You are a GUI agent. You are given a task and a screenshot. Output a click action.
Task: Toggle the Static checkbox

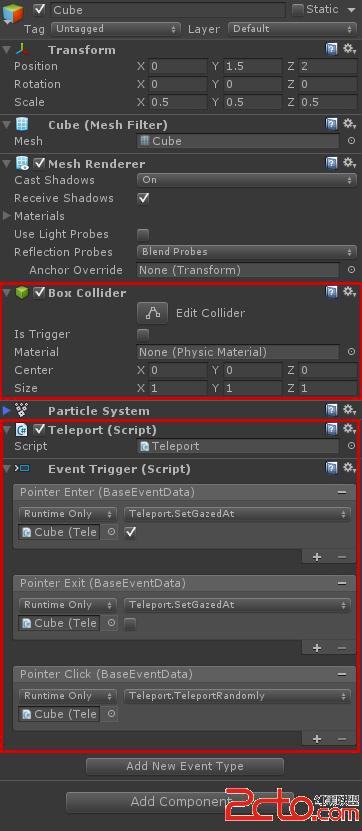[x=298, y=10]
